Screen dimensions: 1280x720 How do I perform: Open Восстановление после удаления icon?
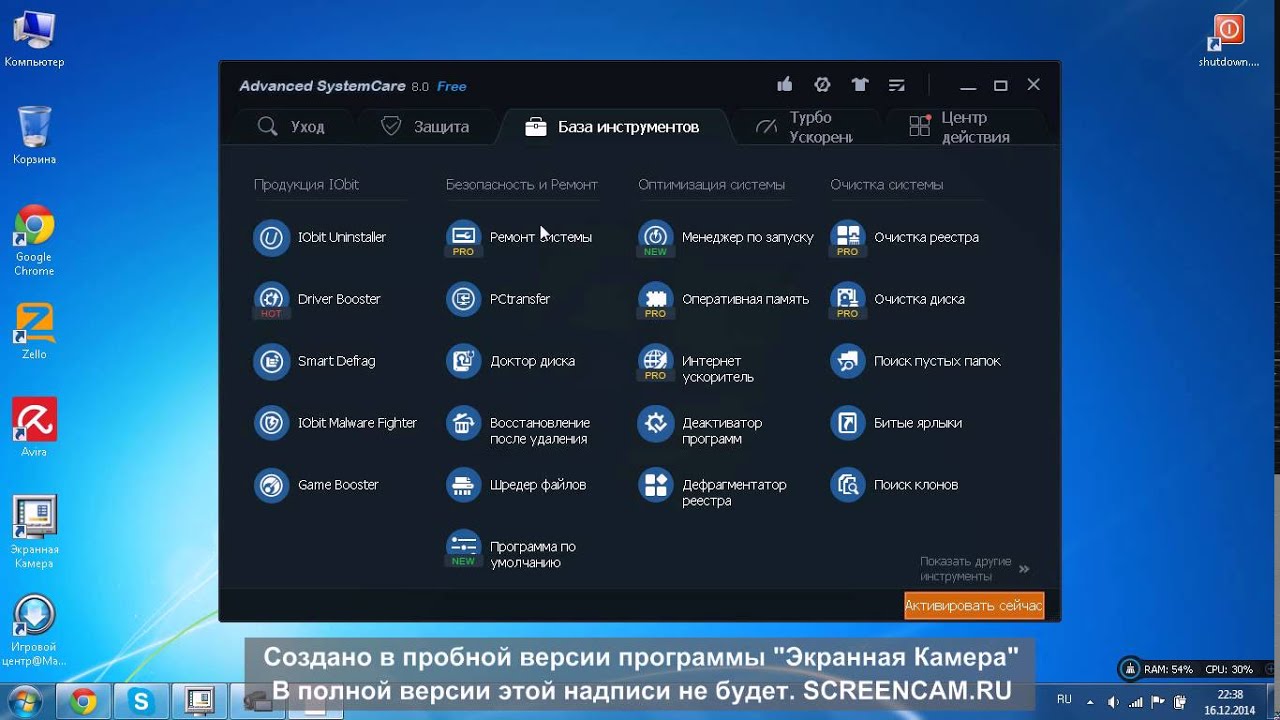coord(463,424)
